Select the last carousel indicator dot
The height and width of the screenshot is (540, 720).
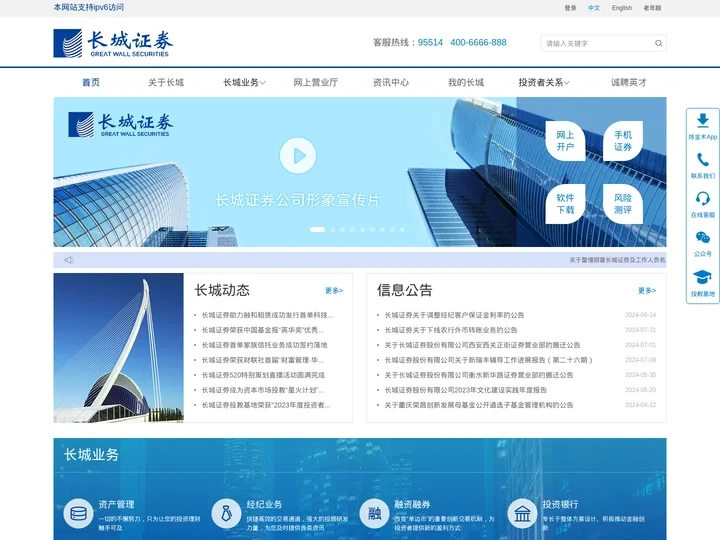tap(402, 230)
